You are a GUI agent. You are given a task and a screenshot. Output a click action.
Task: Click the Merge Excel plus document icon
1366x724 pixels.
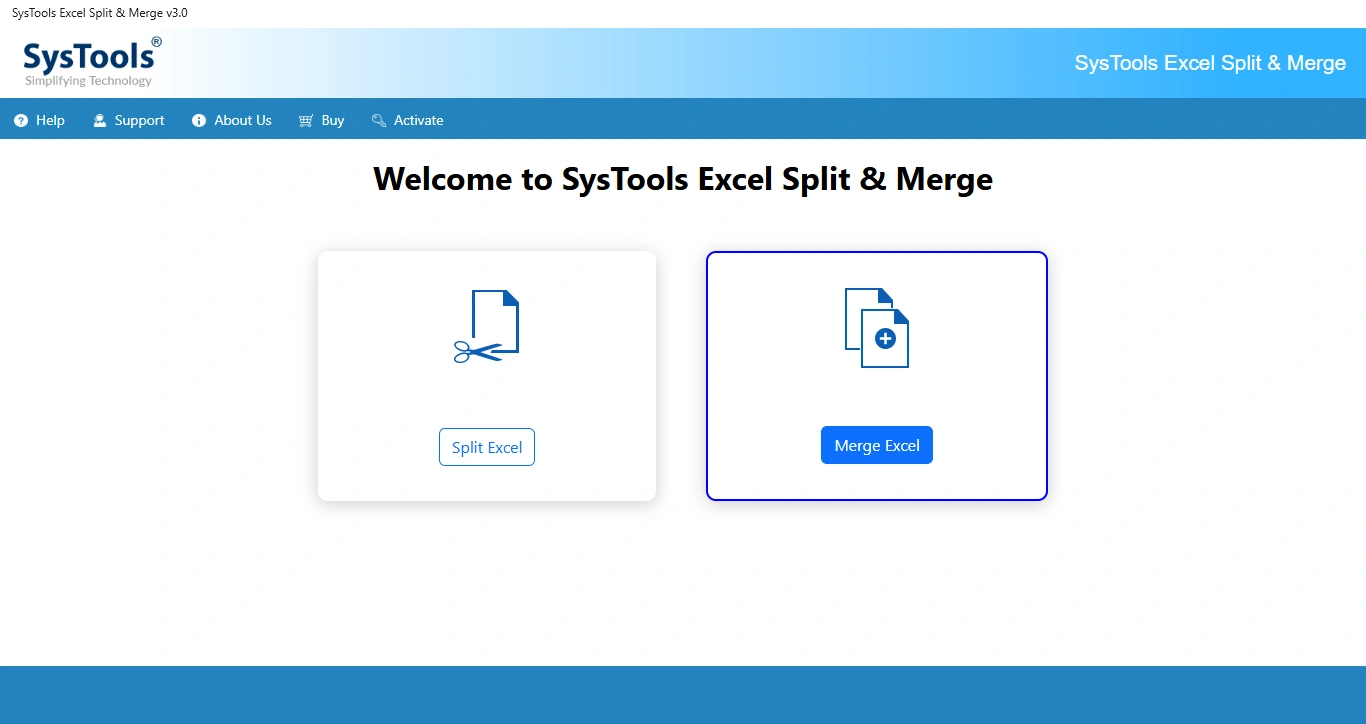[877, 327]
